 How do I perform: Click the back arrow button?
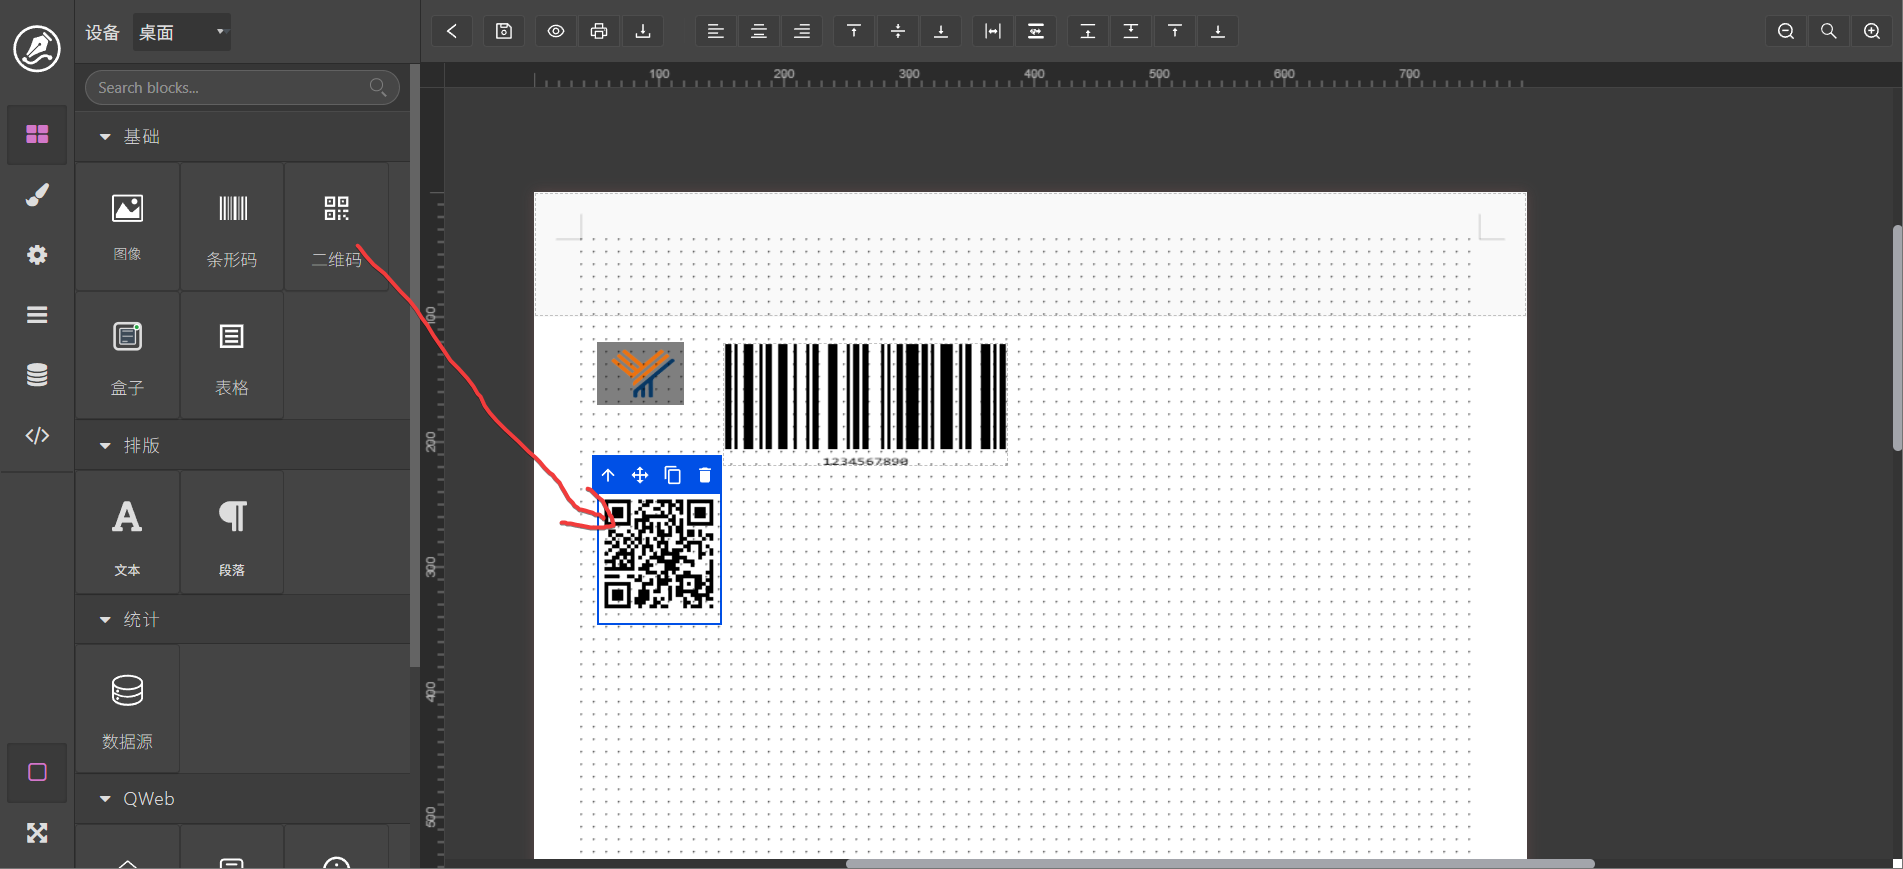pos(452,31)
